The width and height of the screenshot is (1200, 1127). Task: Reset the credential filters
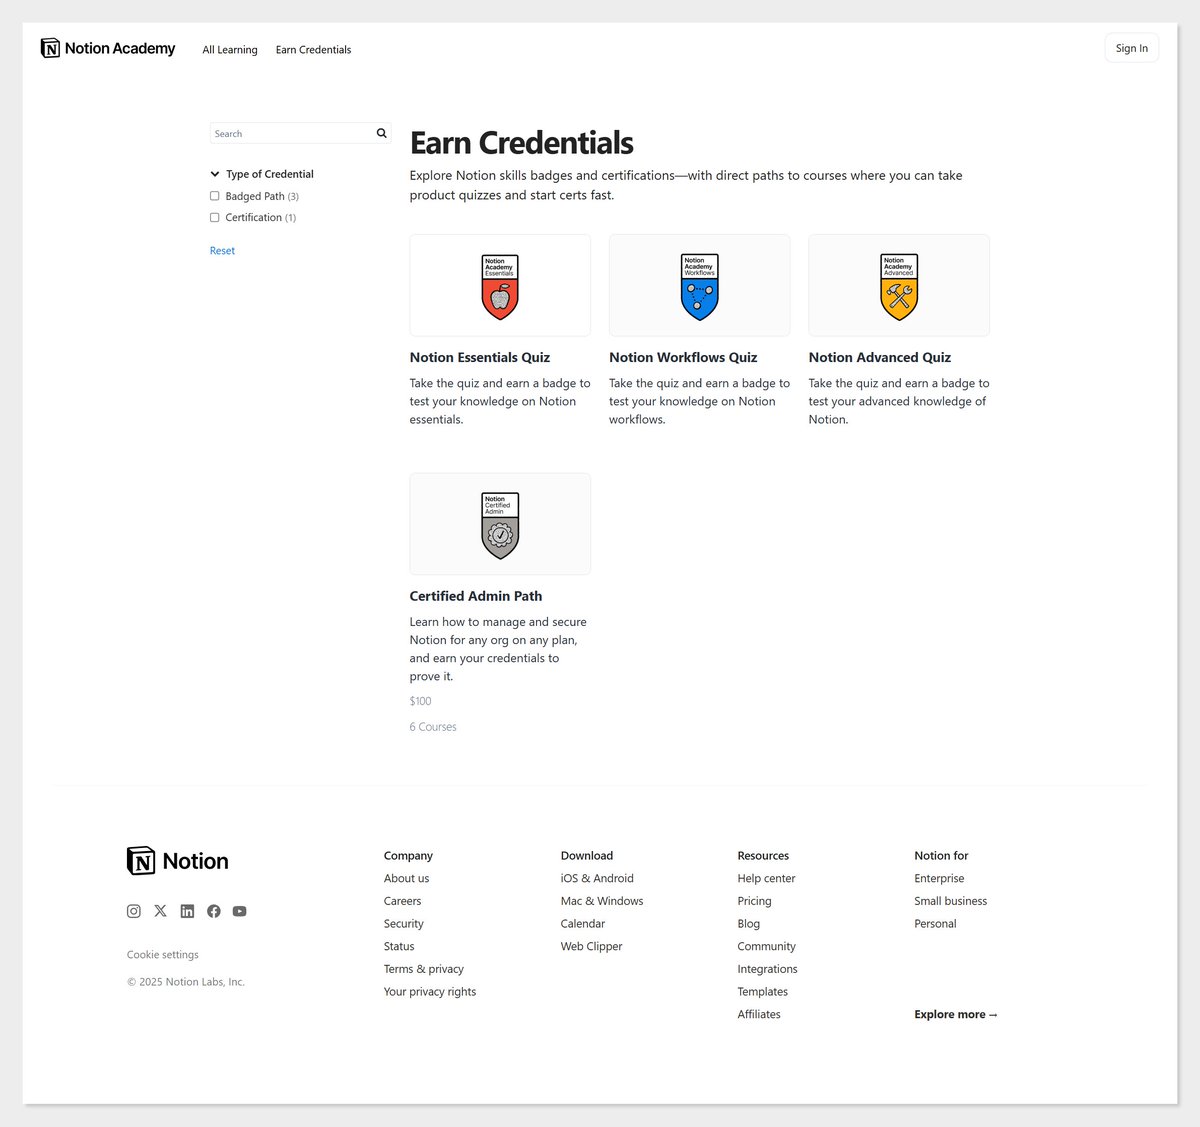coord(222,251)
